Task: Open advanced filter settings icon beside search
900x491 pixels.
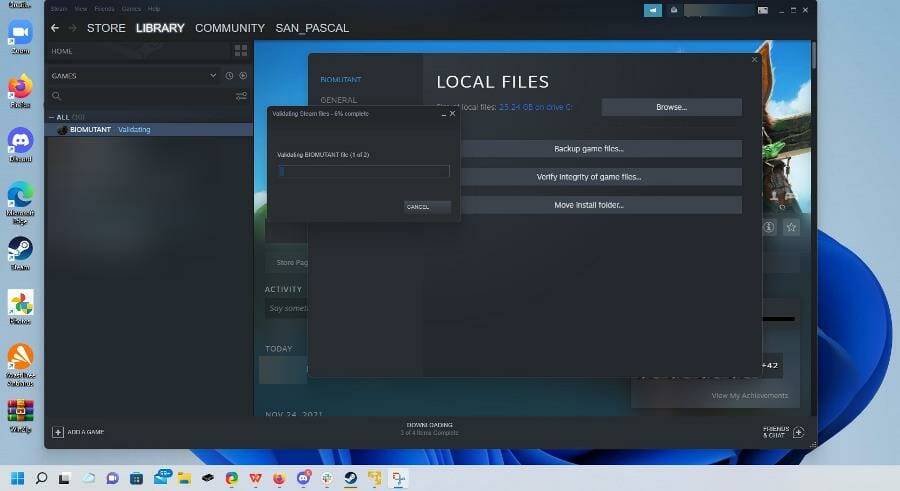Action: point(241,96)
